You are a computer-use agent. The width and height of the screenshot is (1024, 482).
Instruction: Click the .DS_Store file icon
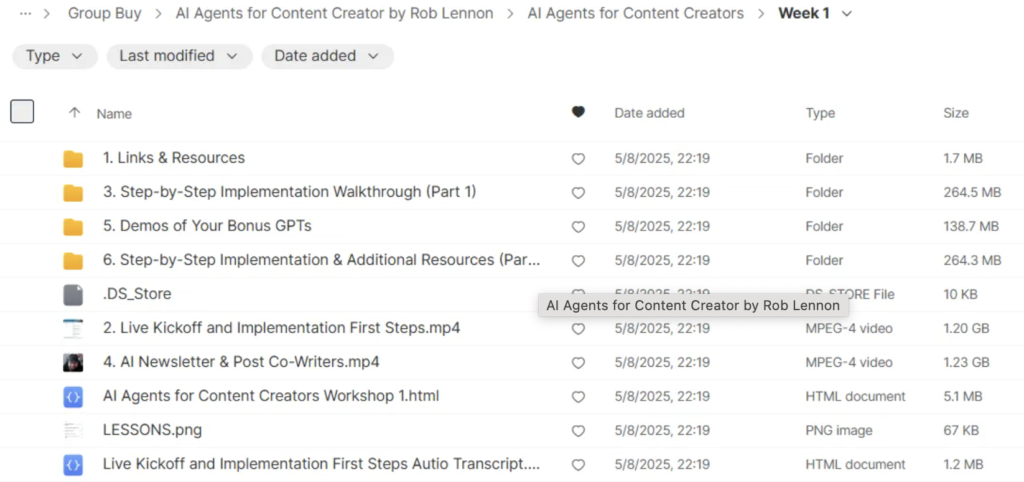[73, 294]
